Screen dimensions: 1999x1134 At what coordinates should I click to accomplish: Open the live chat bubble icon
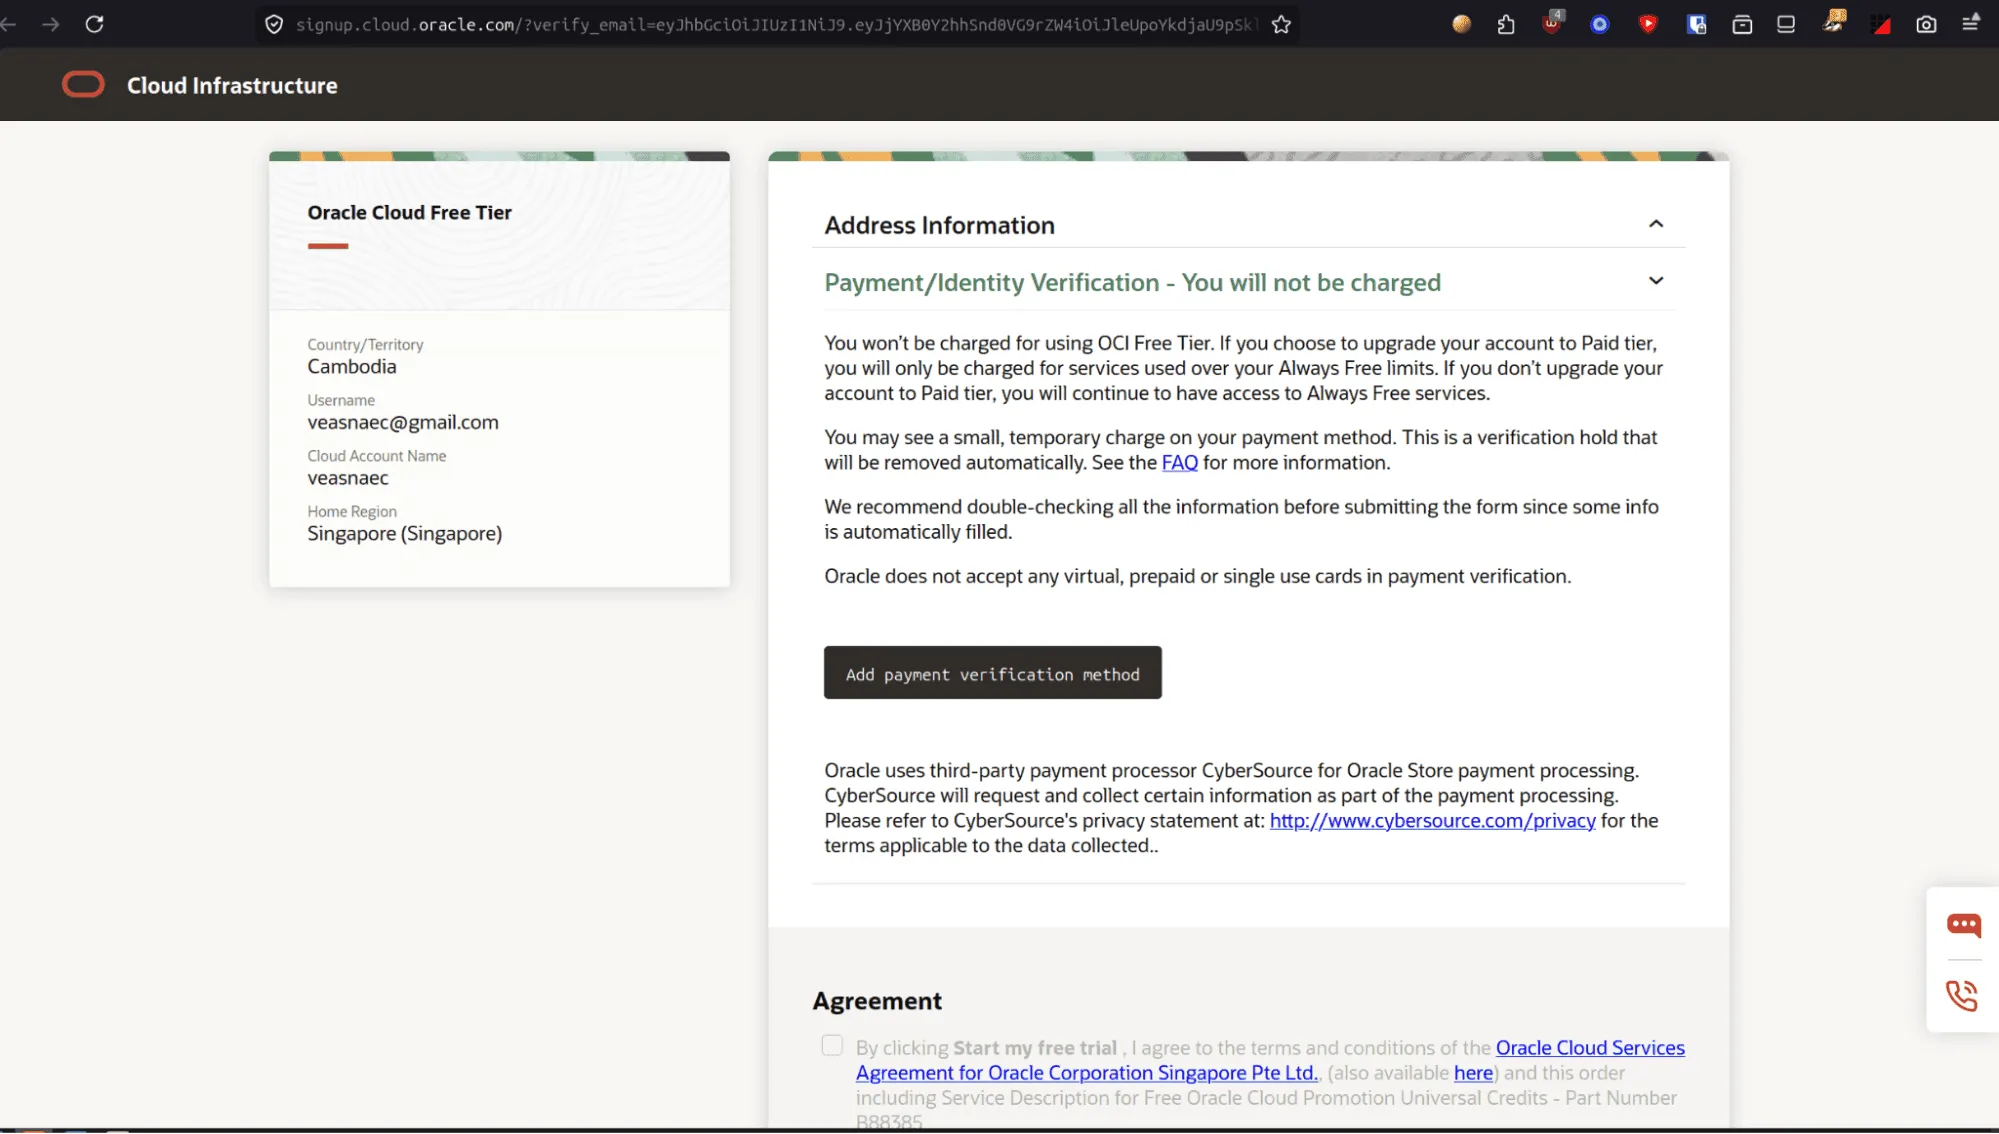[x=1963, y=925]
